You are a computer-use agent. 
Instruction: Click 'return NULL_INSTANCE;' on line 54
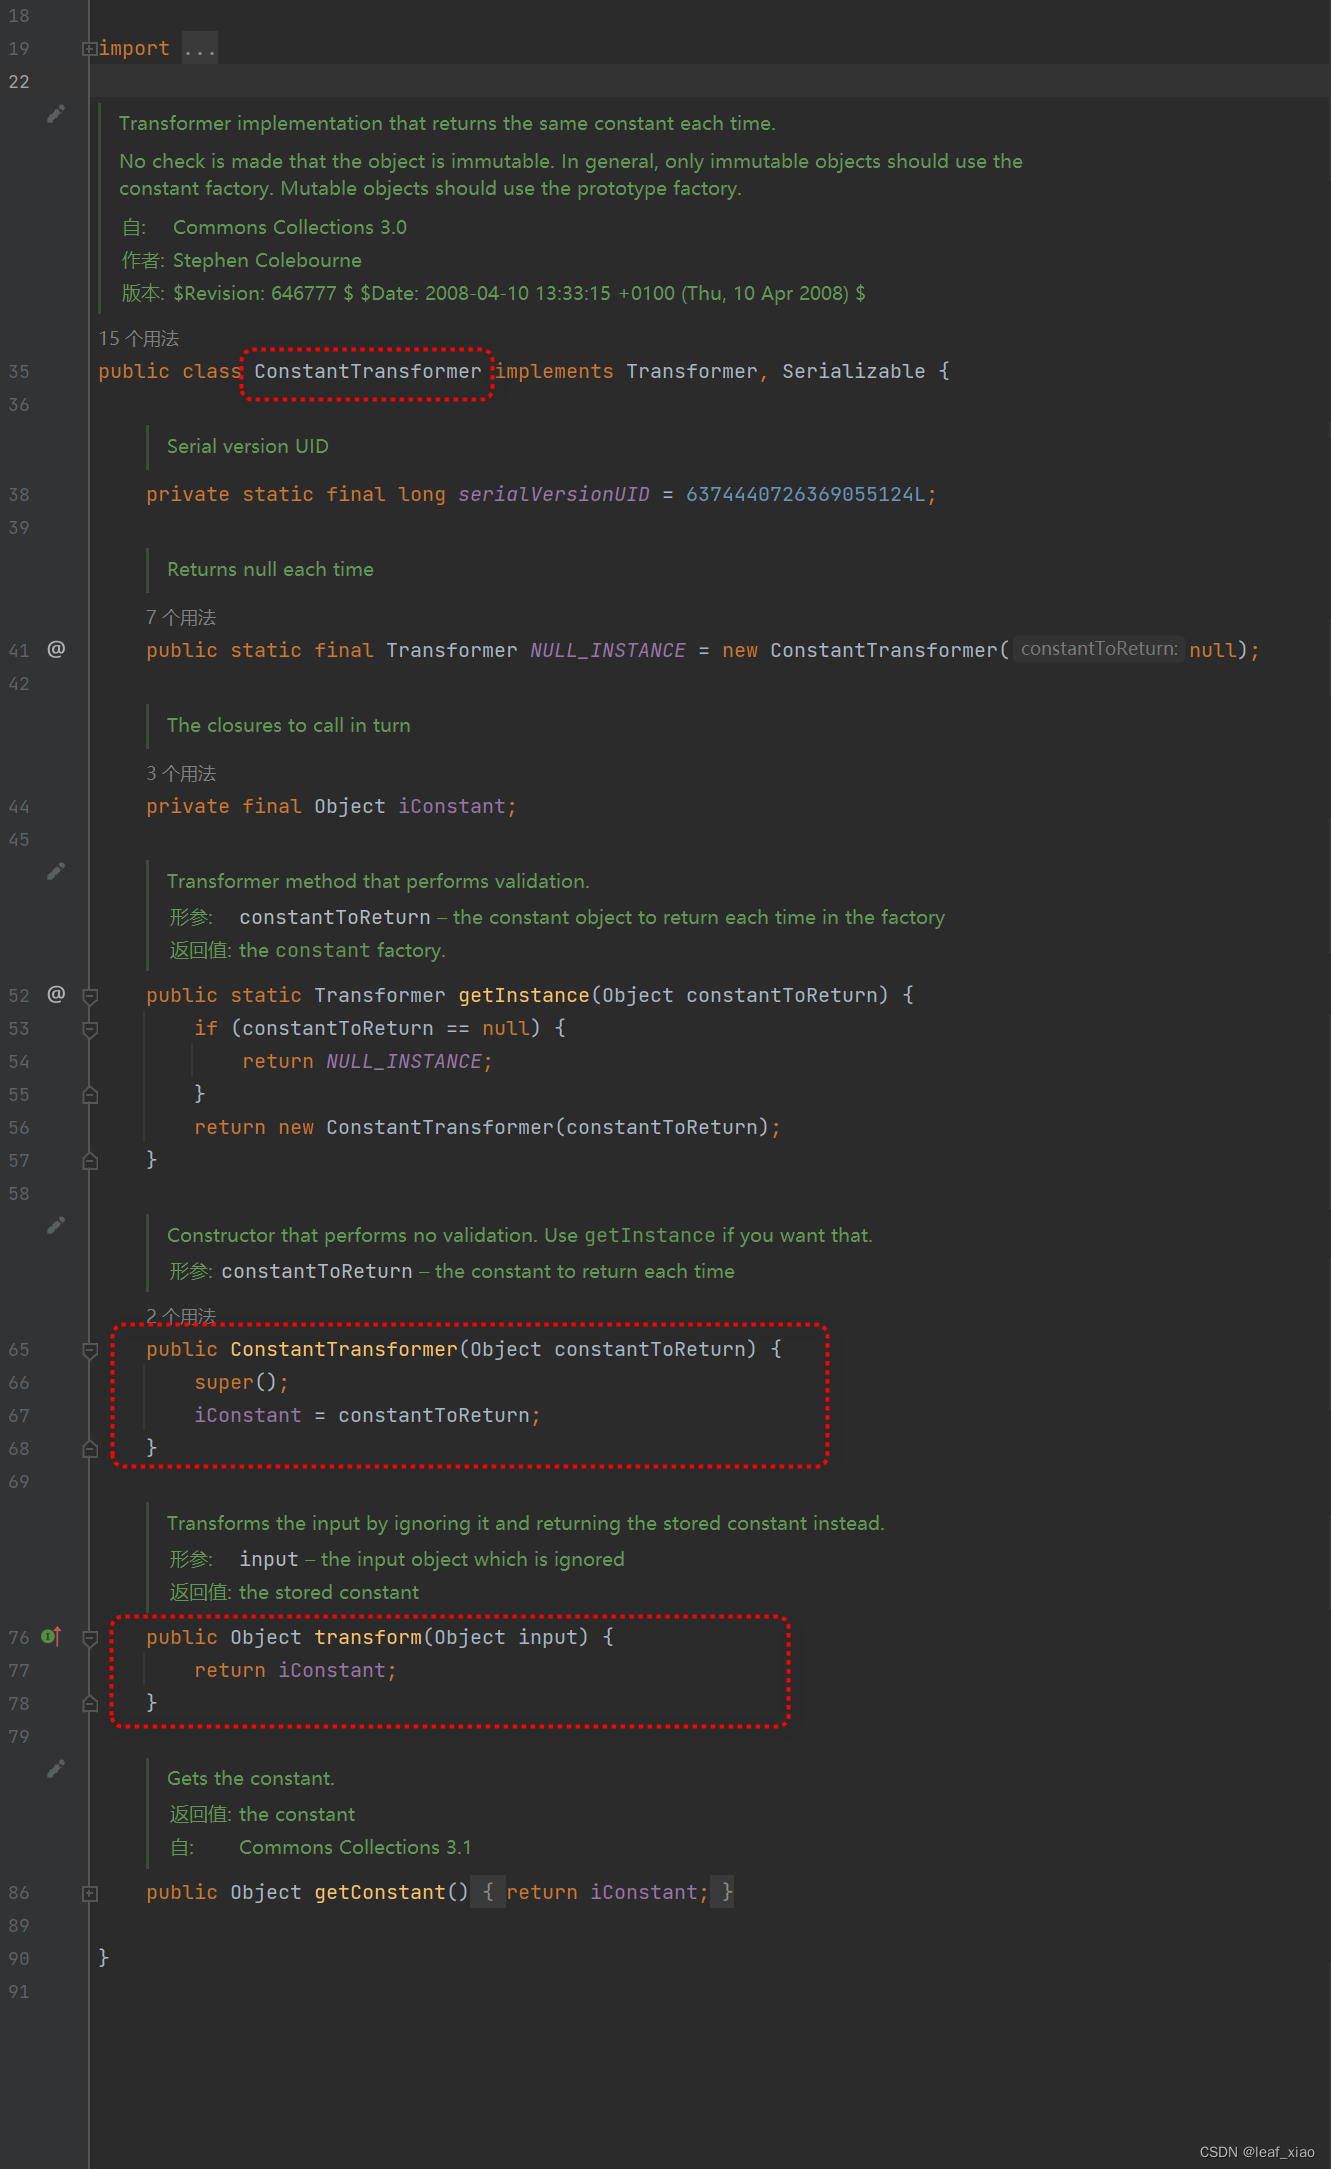(x=367, y=1061)
